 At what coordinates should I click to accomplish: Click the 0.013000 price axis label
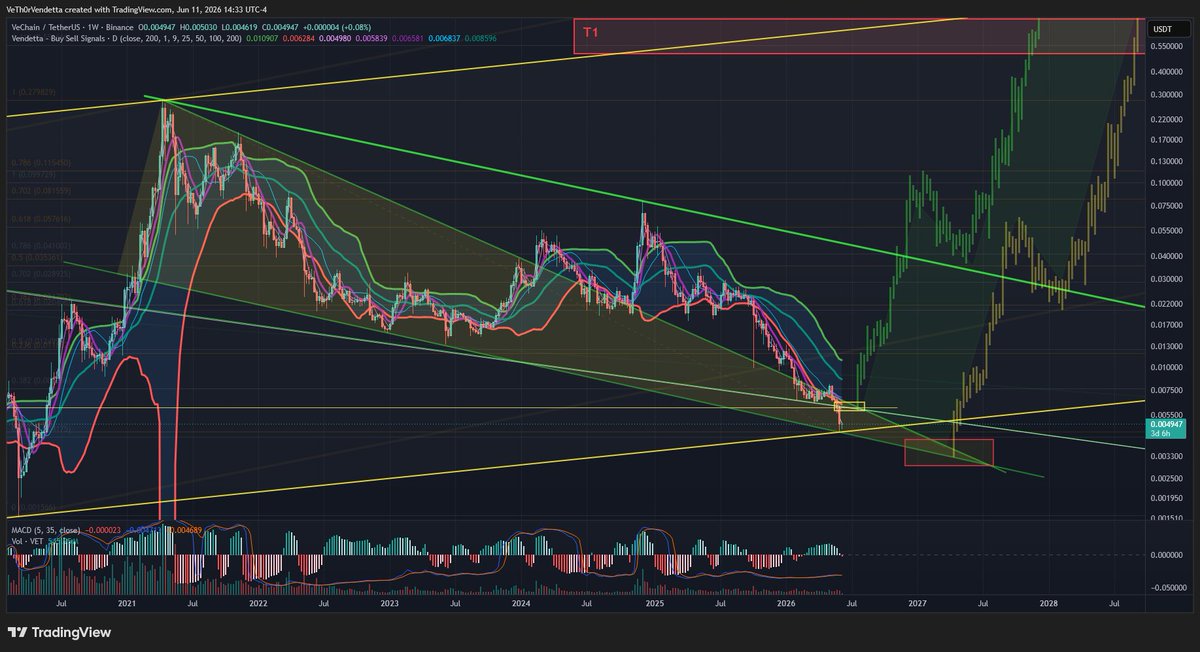(1167, 346)
